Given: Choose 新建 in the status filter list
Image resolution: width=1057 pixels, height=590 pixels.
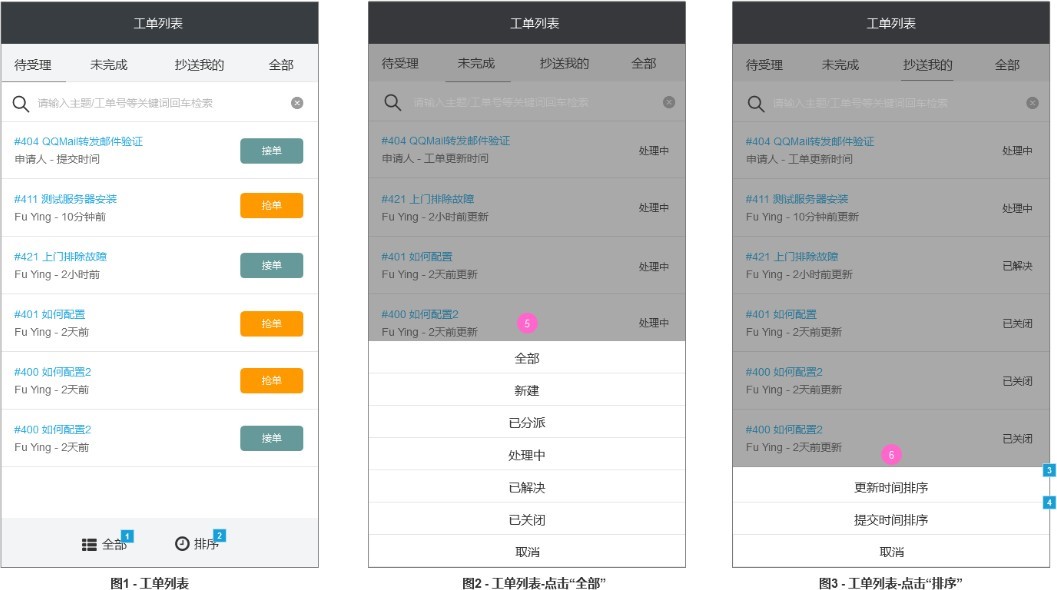Looking at the screenshot, I should [527, 391].
